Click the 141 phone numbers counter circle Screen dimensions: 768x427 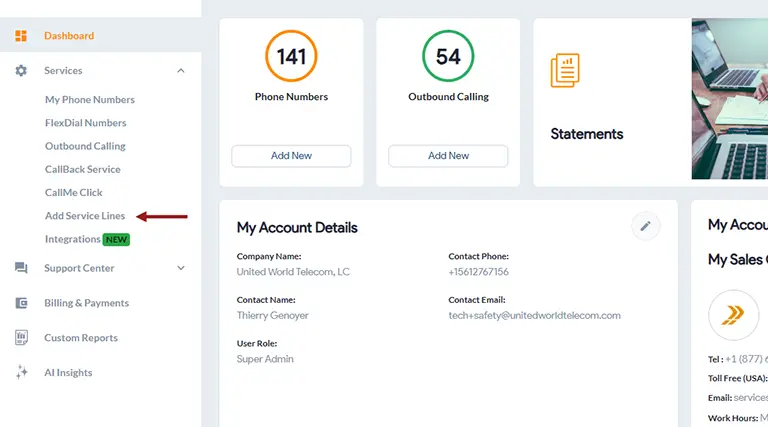click(x=291, y=56)
